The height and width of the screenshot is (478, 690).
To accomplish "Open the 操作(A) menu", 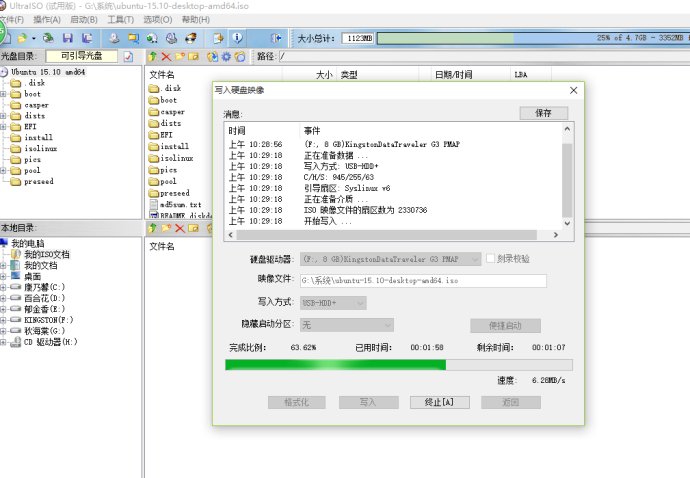I will tap(47, 20).
